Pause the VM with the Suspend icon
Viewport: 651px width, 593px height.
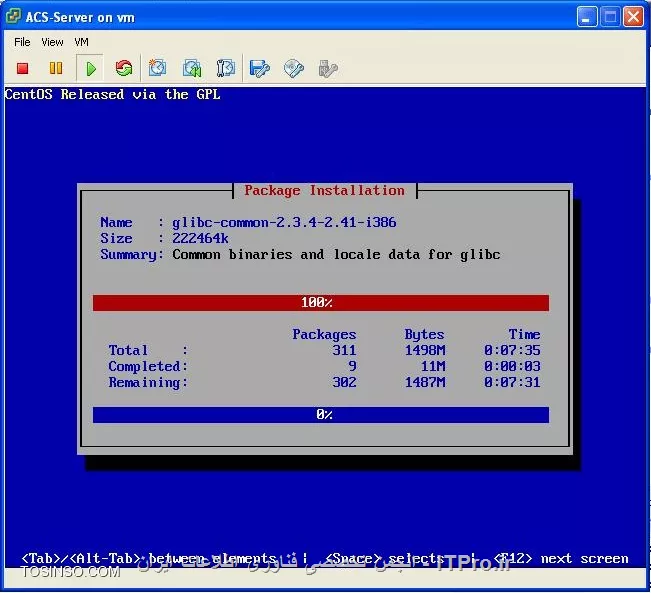(x=56, y=68)
